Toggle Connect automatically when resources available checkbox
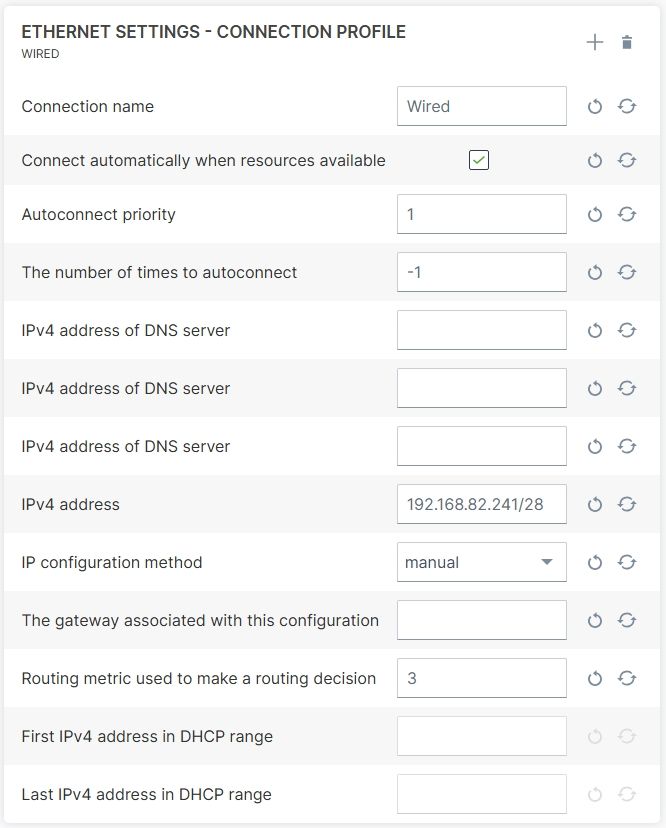This screenshot has height=828, width=666. [x=479, y=160]
